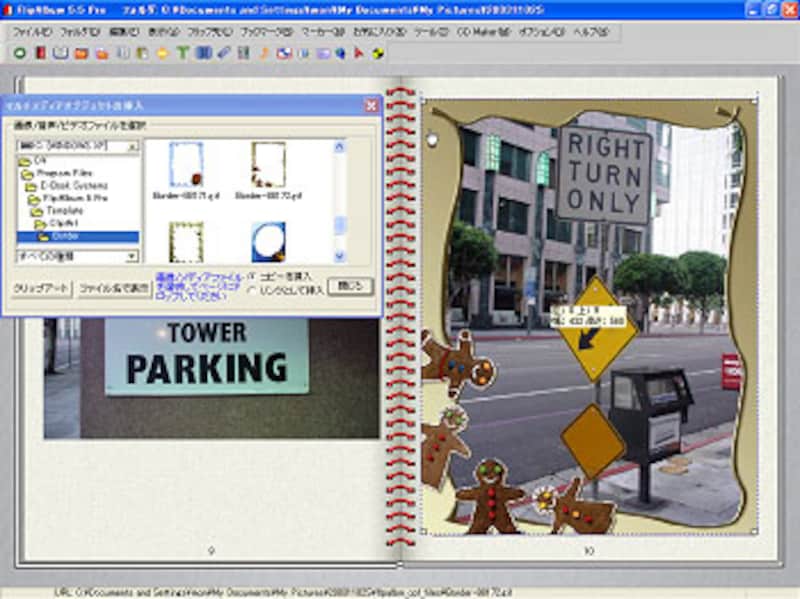Open the ファイル menu
The height and width of the screenshot is (599, 800).
31,32
